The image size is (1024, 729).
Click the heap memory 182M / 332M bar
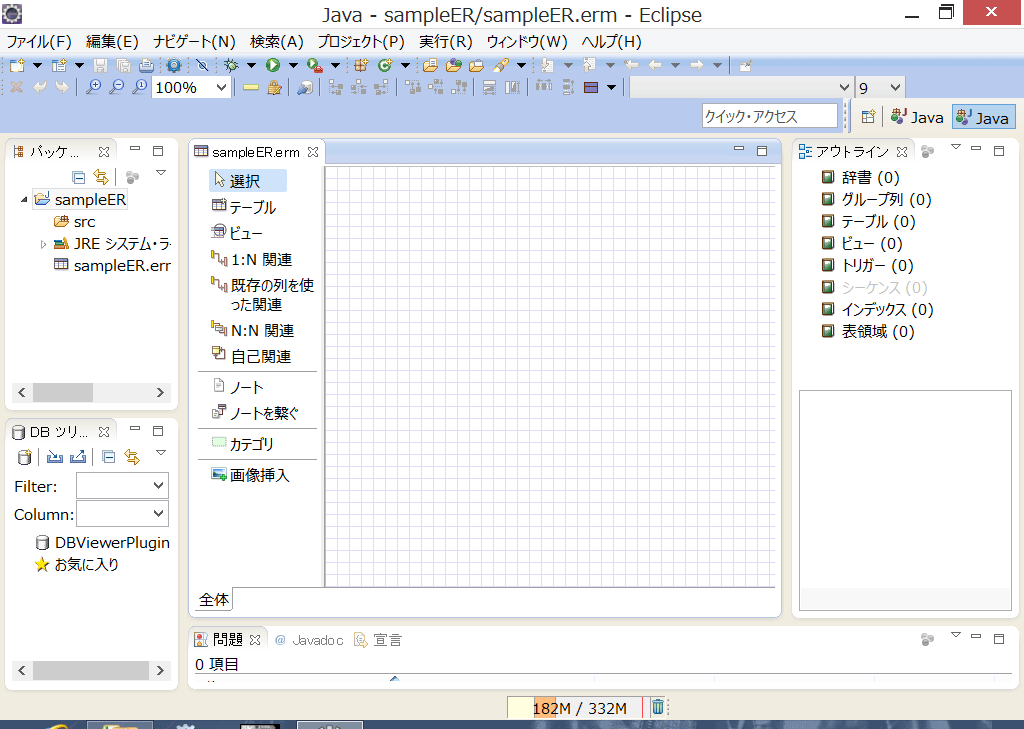point(575,707)
